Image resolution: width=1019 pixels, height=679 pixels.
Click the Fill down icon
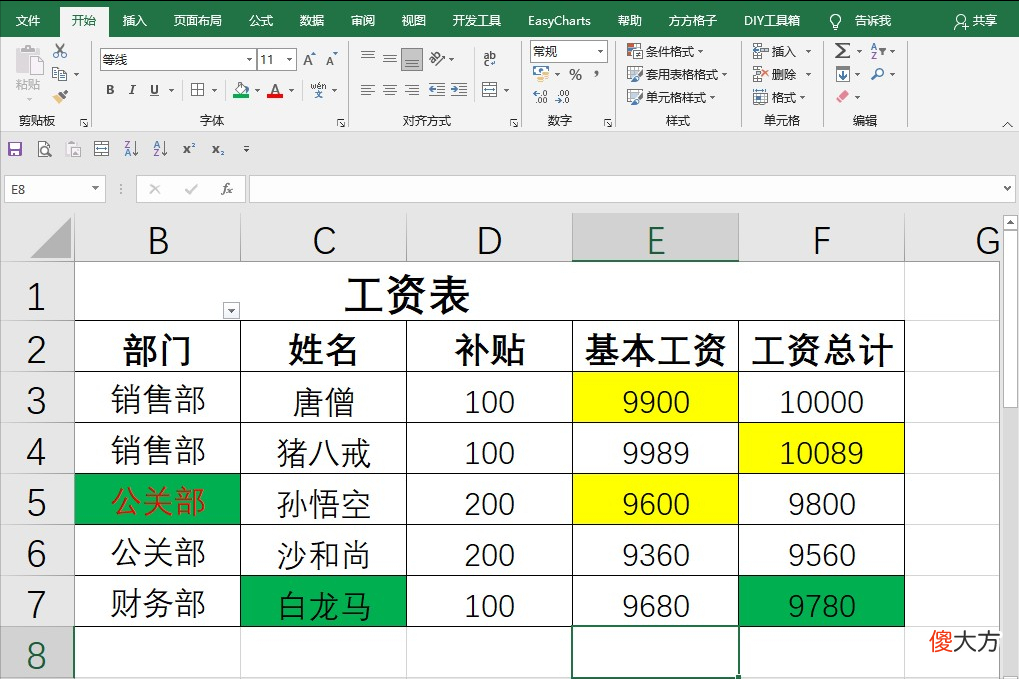pos(843,74)
